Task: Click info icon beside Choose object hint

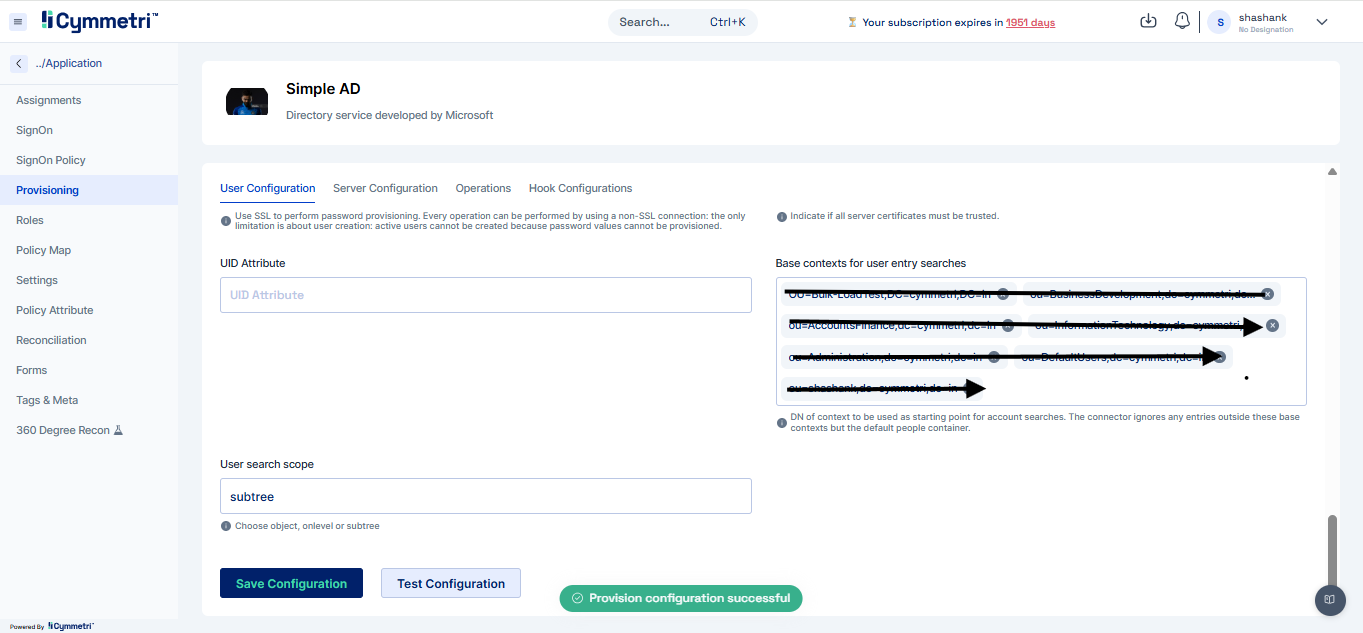Action: (225, 526)
